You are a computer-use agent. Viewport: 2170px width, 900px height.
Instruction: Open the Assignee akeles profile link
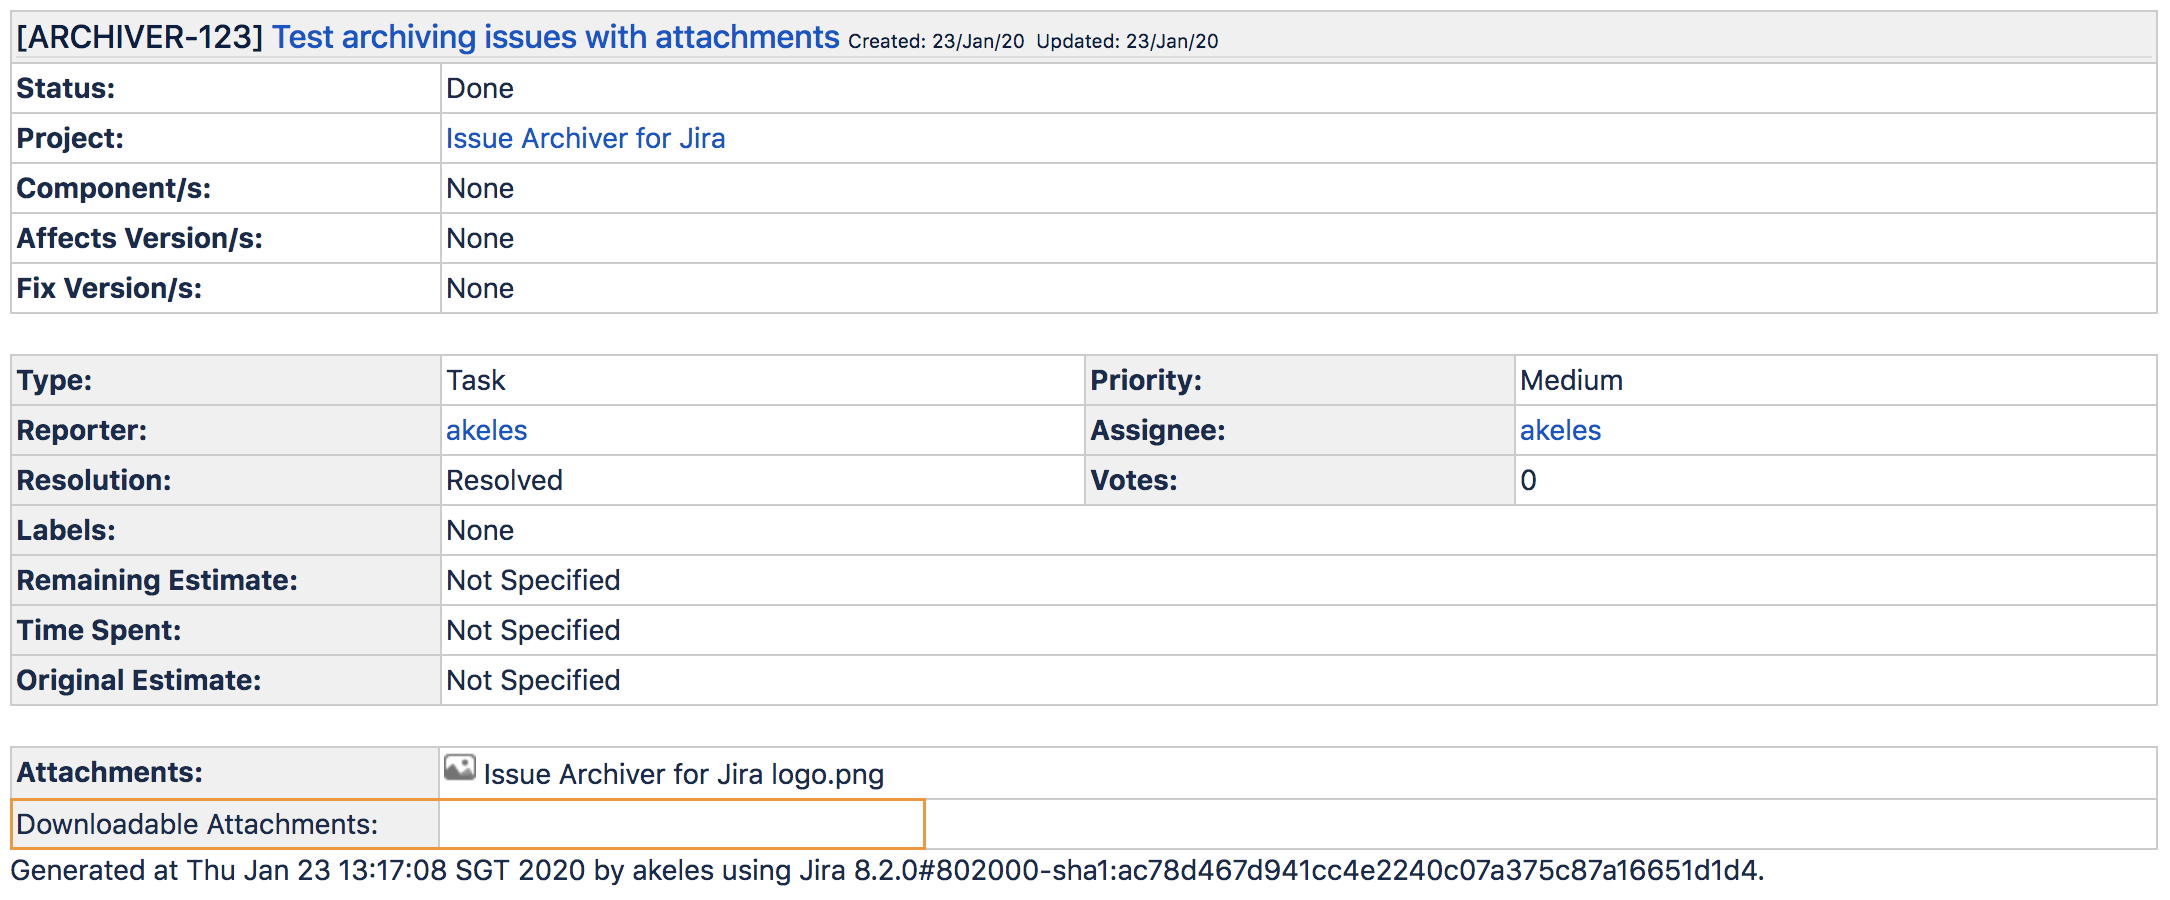coord(1560,430)
